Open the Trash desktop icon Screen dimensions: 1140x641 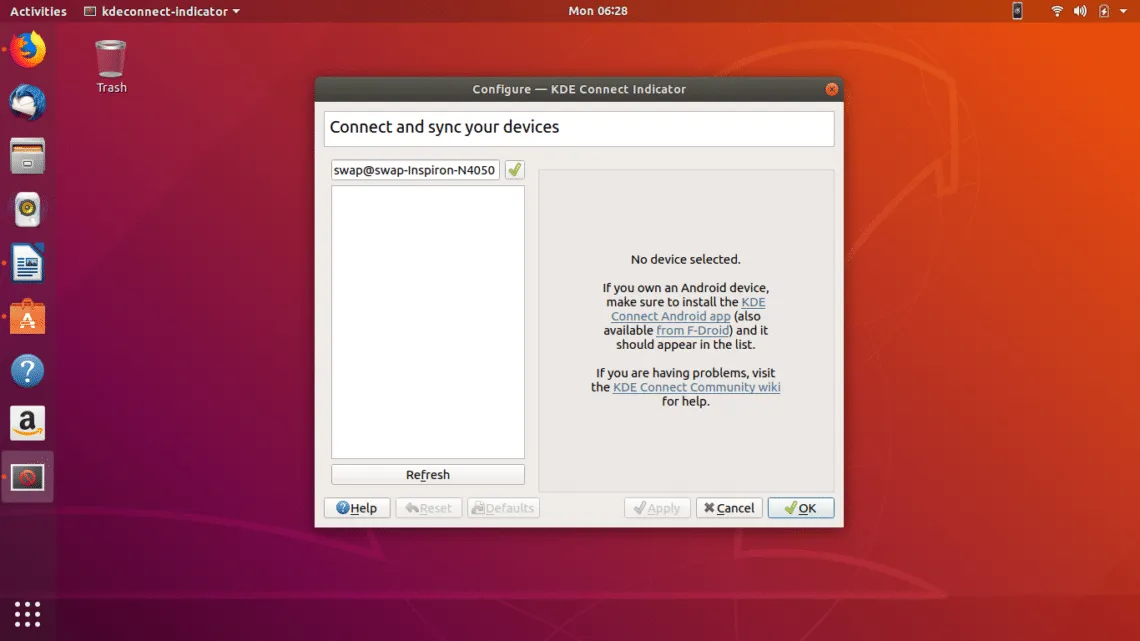point(111,66)
